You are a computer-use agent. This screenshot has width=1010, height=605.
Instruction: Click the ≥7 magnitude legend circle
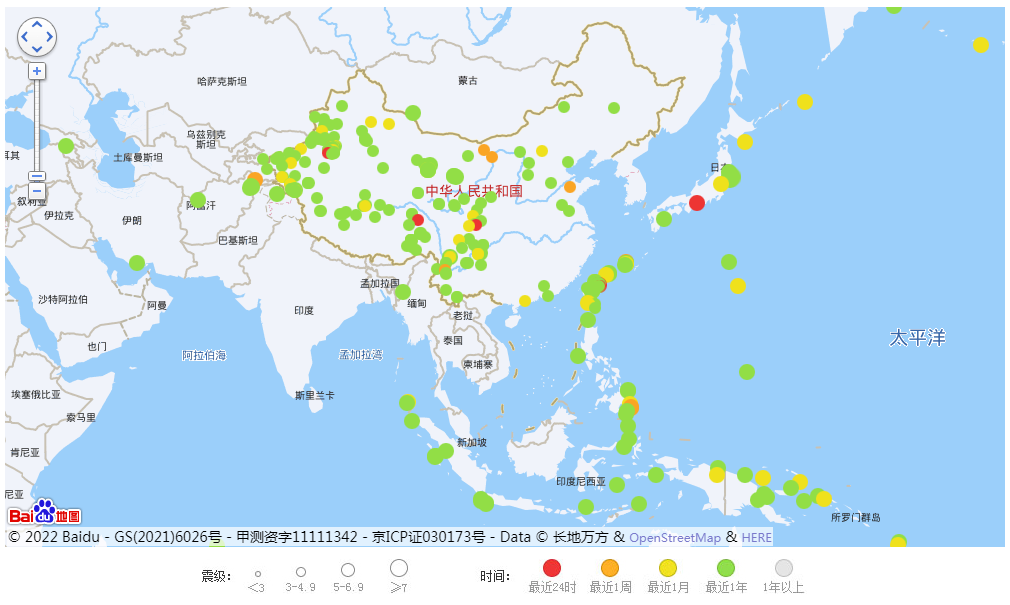pos(399,568)
